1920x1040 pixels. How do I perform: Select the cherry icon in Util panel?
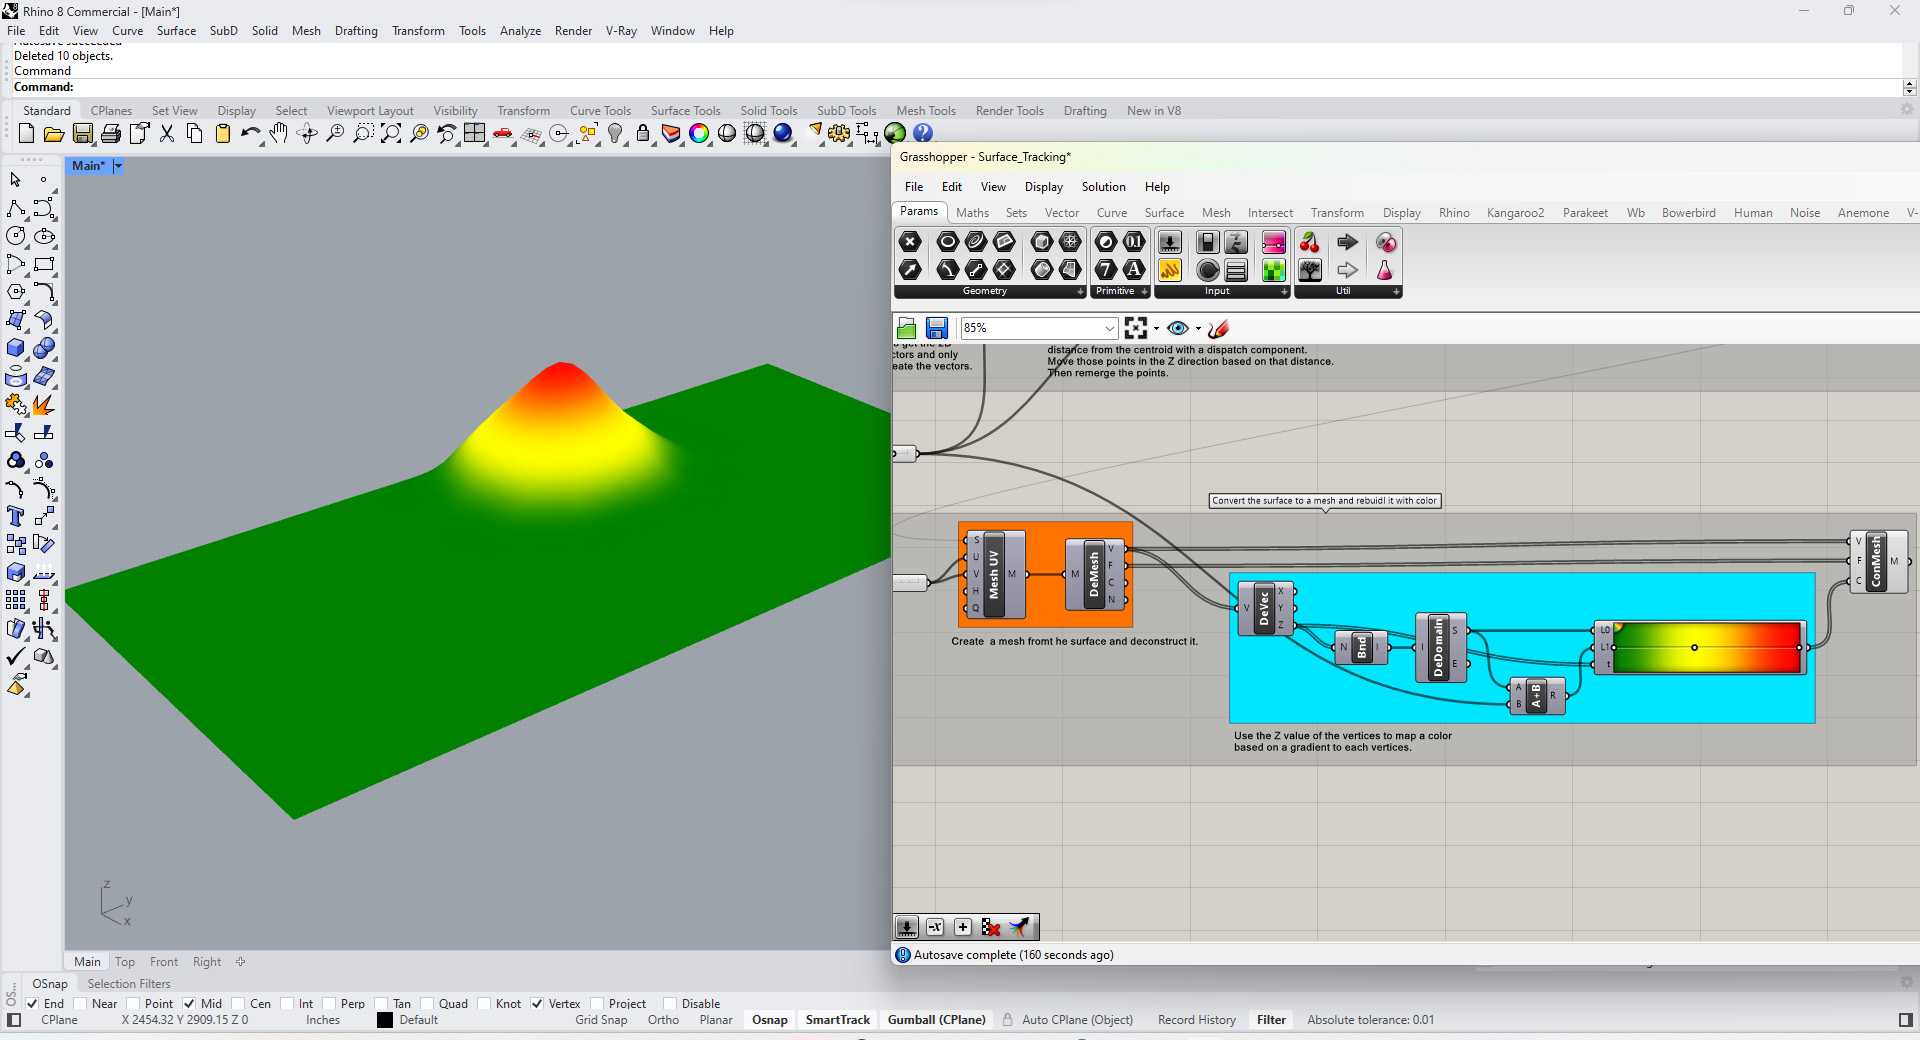click(1309, 243)
